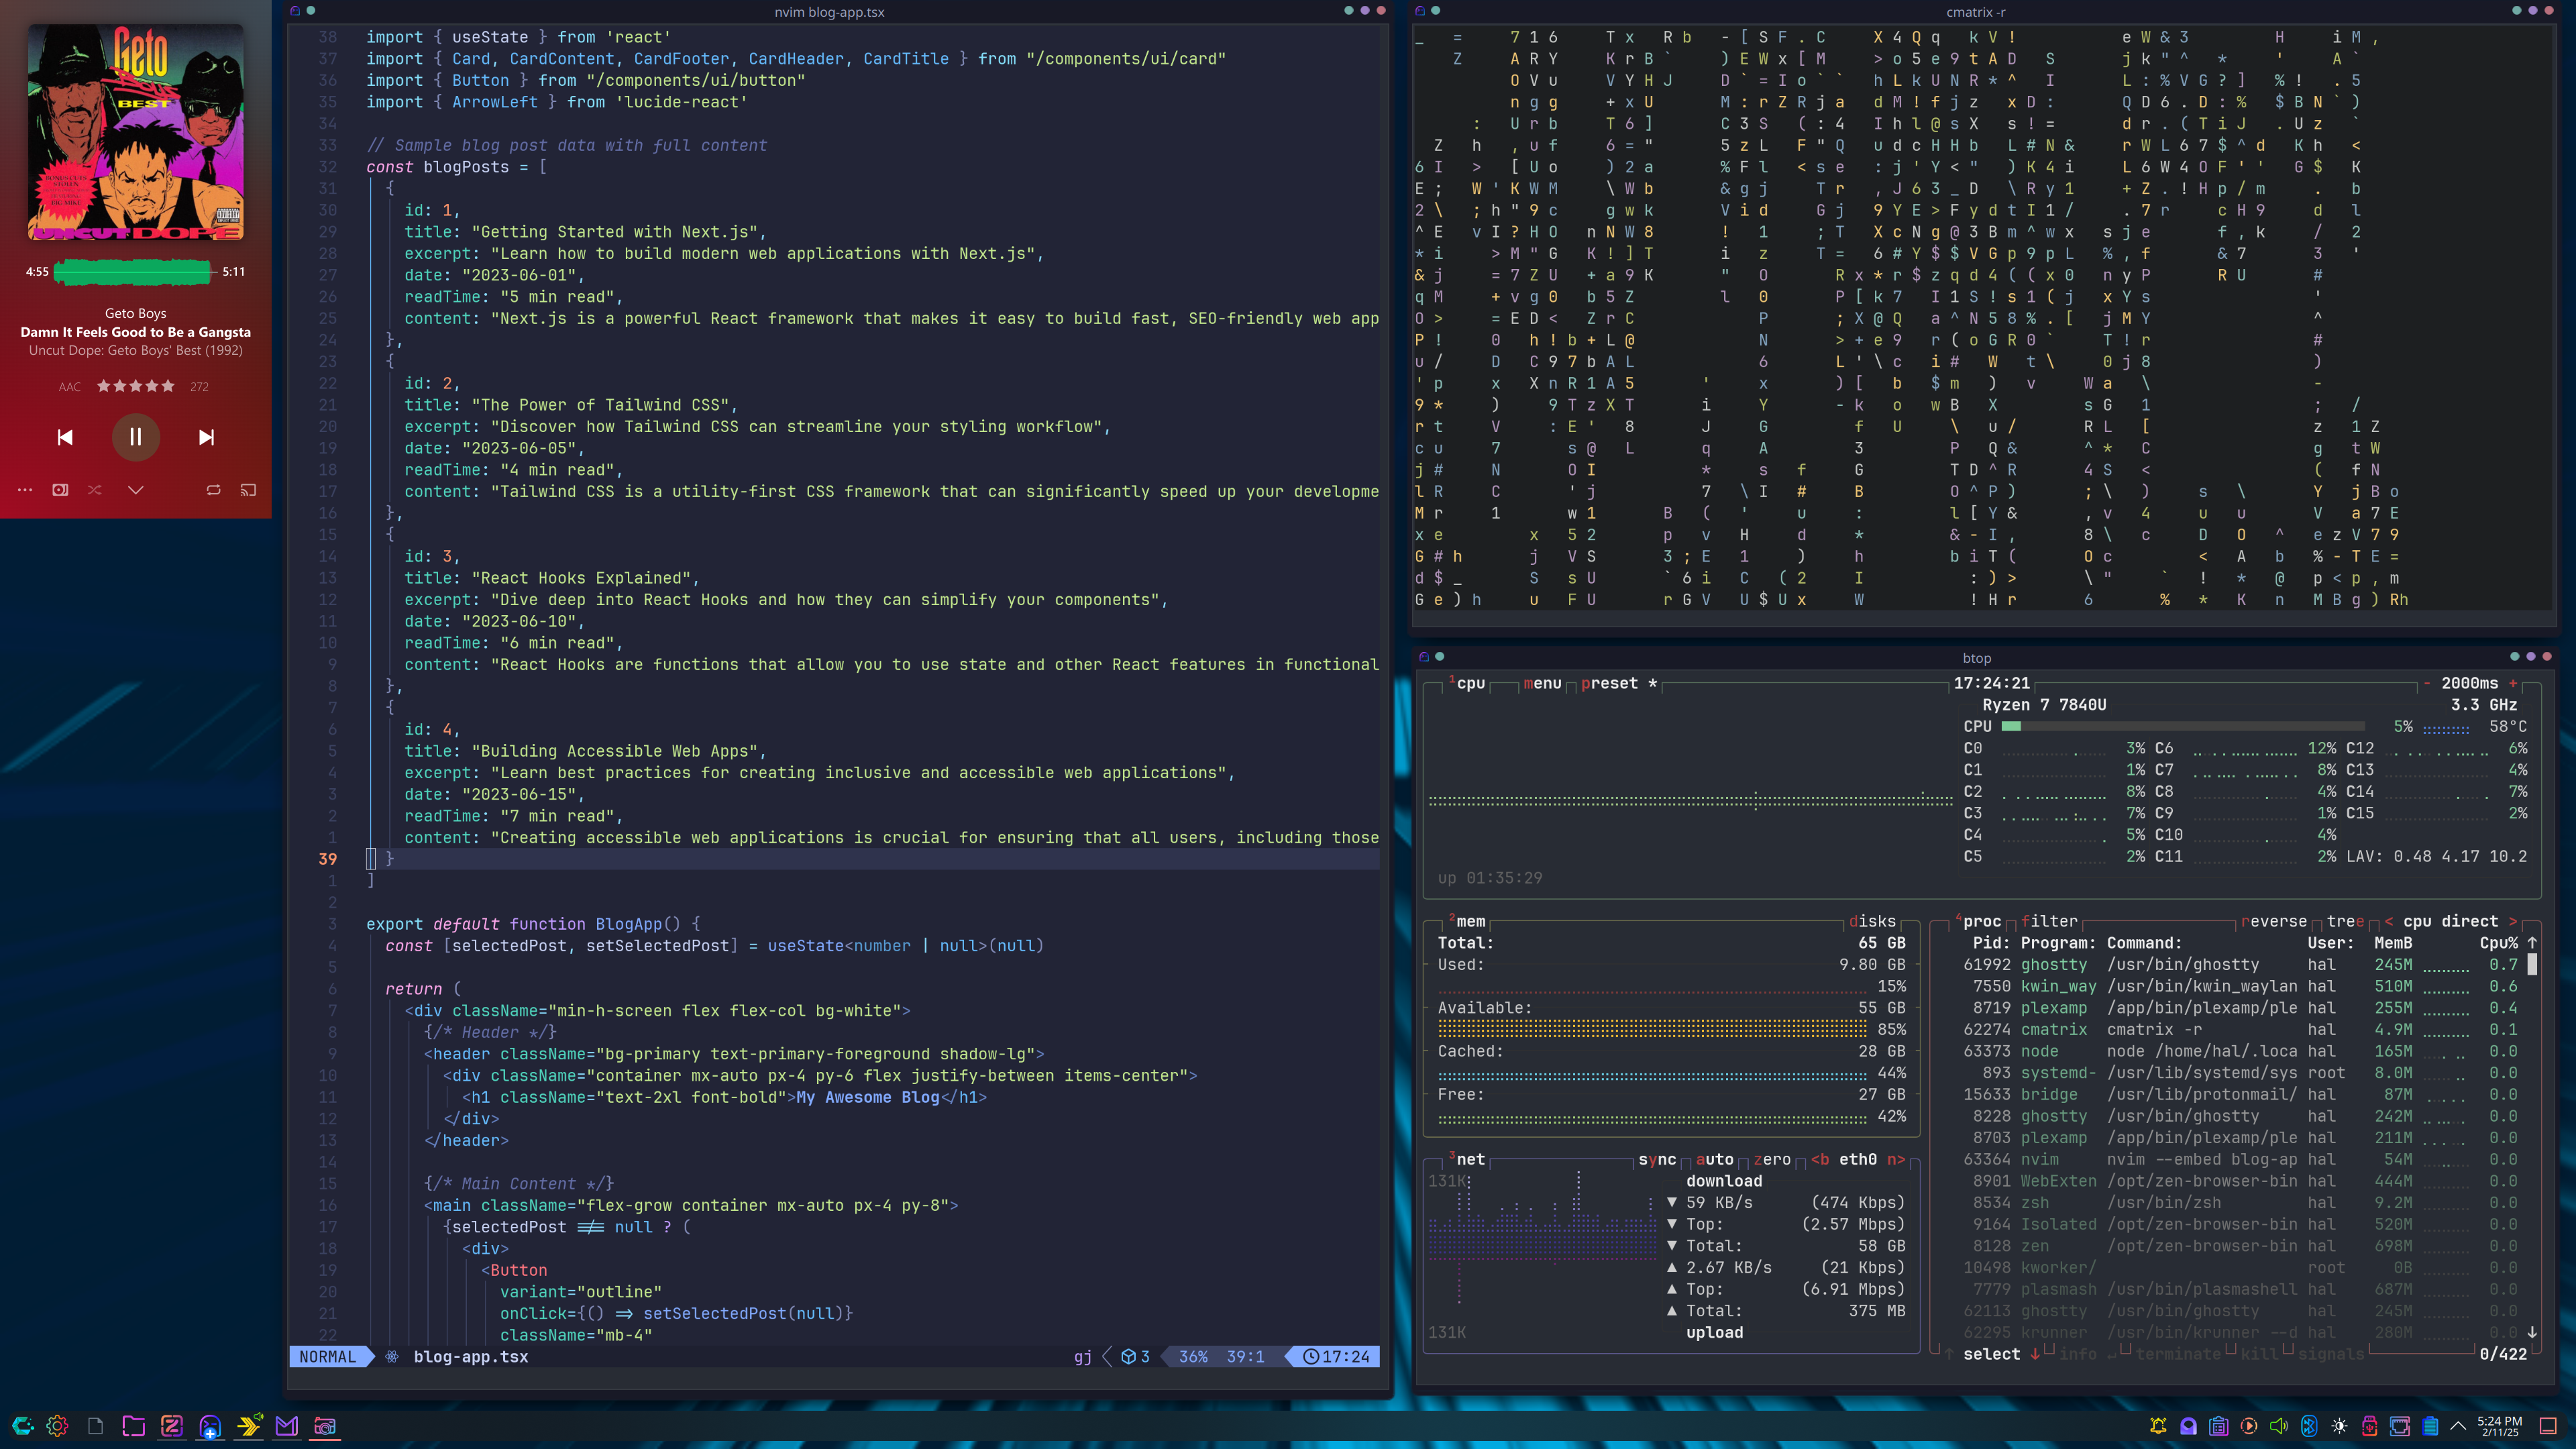This screenshot has height=1449, width=2576.
Task: Click song title Damn It Feels Good to Be a Gangsta
Action: pyautogui.click(x=135, y=332)
